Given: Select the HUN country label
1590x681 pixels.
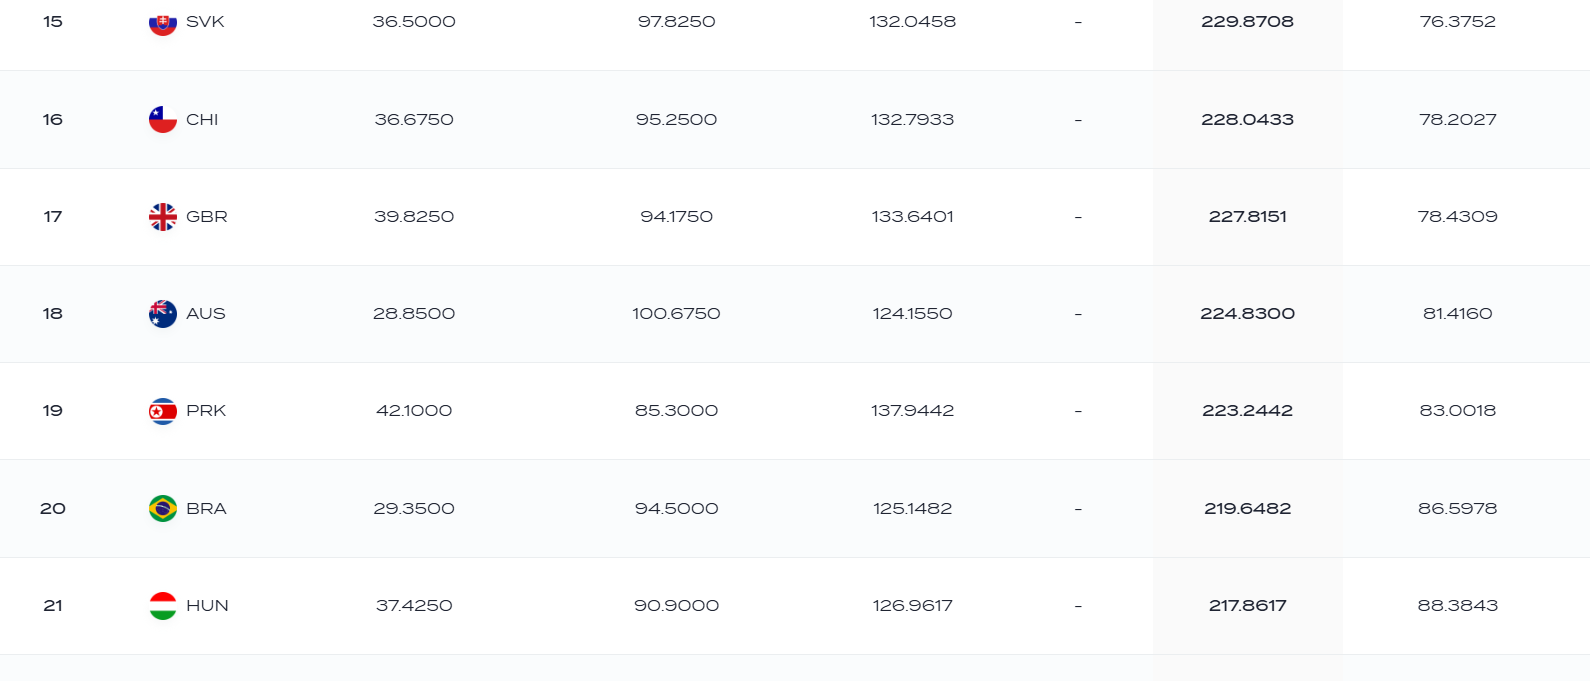Looking at the screenshot, I should tap(207, 605).
